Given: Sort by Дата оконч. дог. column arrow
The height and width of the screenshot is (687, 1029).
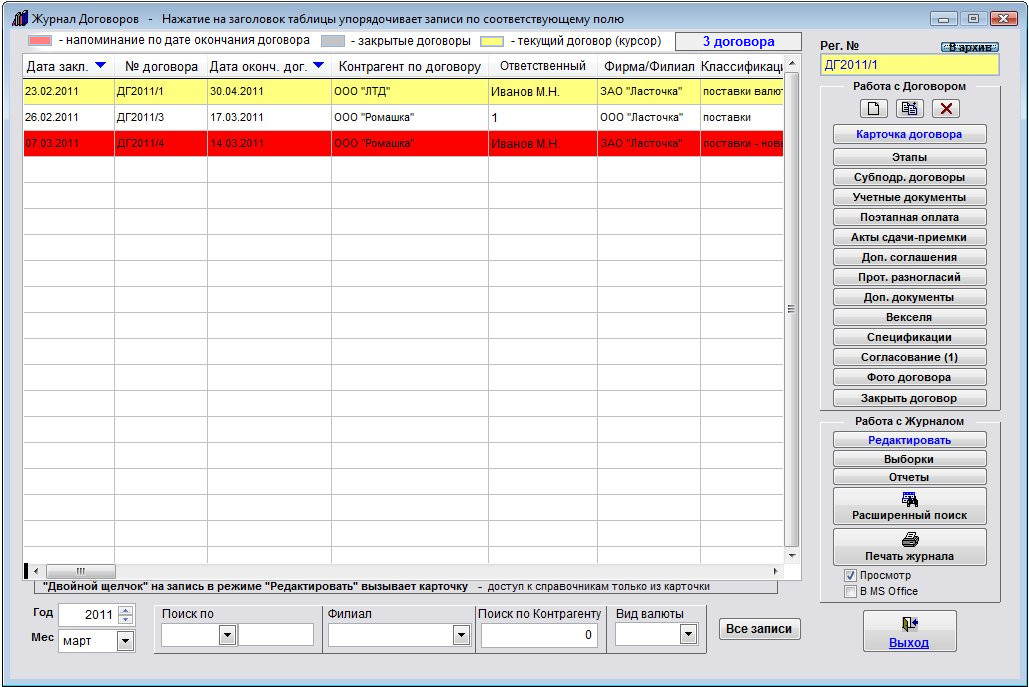Looking at the screenshot, I should point(318,67).
